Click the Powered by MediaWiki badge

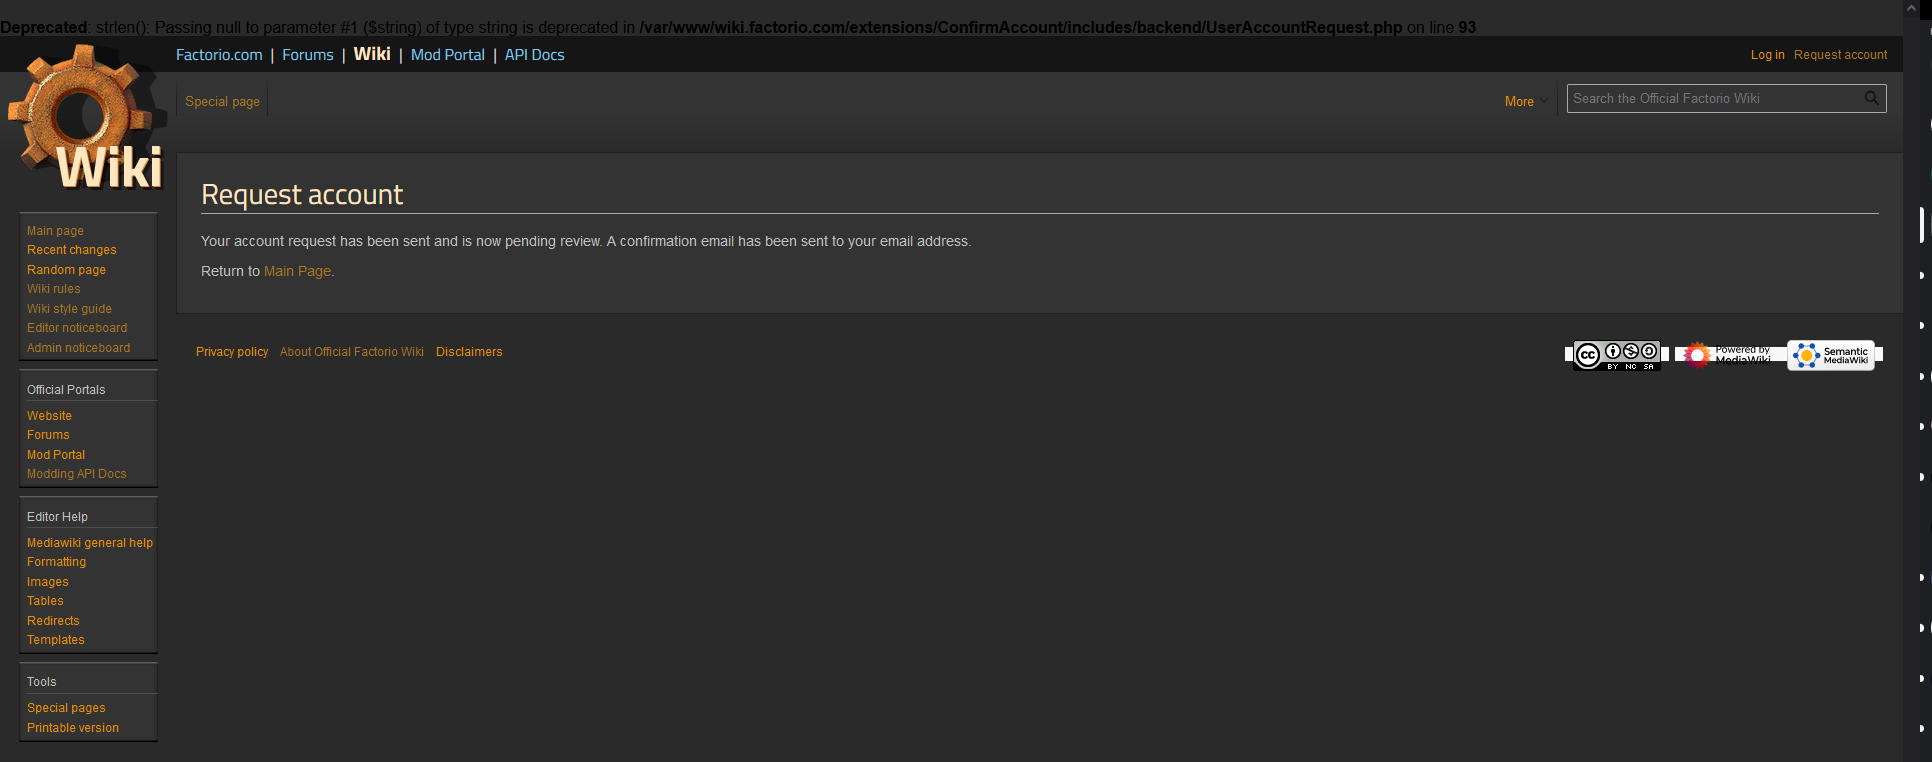pos(1728,355)
